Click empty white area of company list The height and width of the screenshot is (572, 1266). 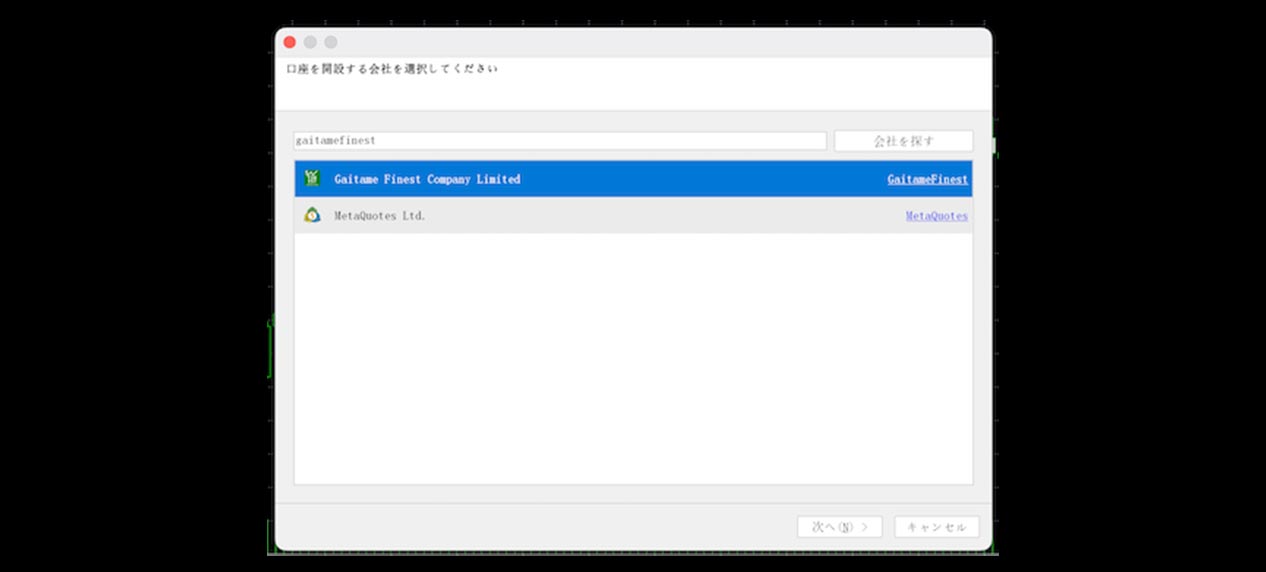point(633,360)
